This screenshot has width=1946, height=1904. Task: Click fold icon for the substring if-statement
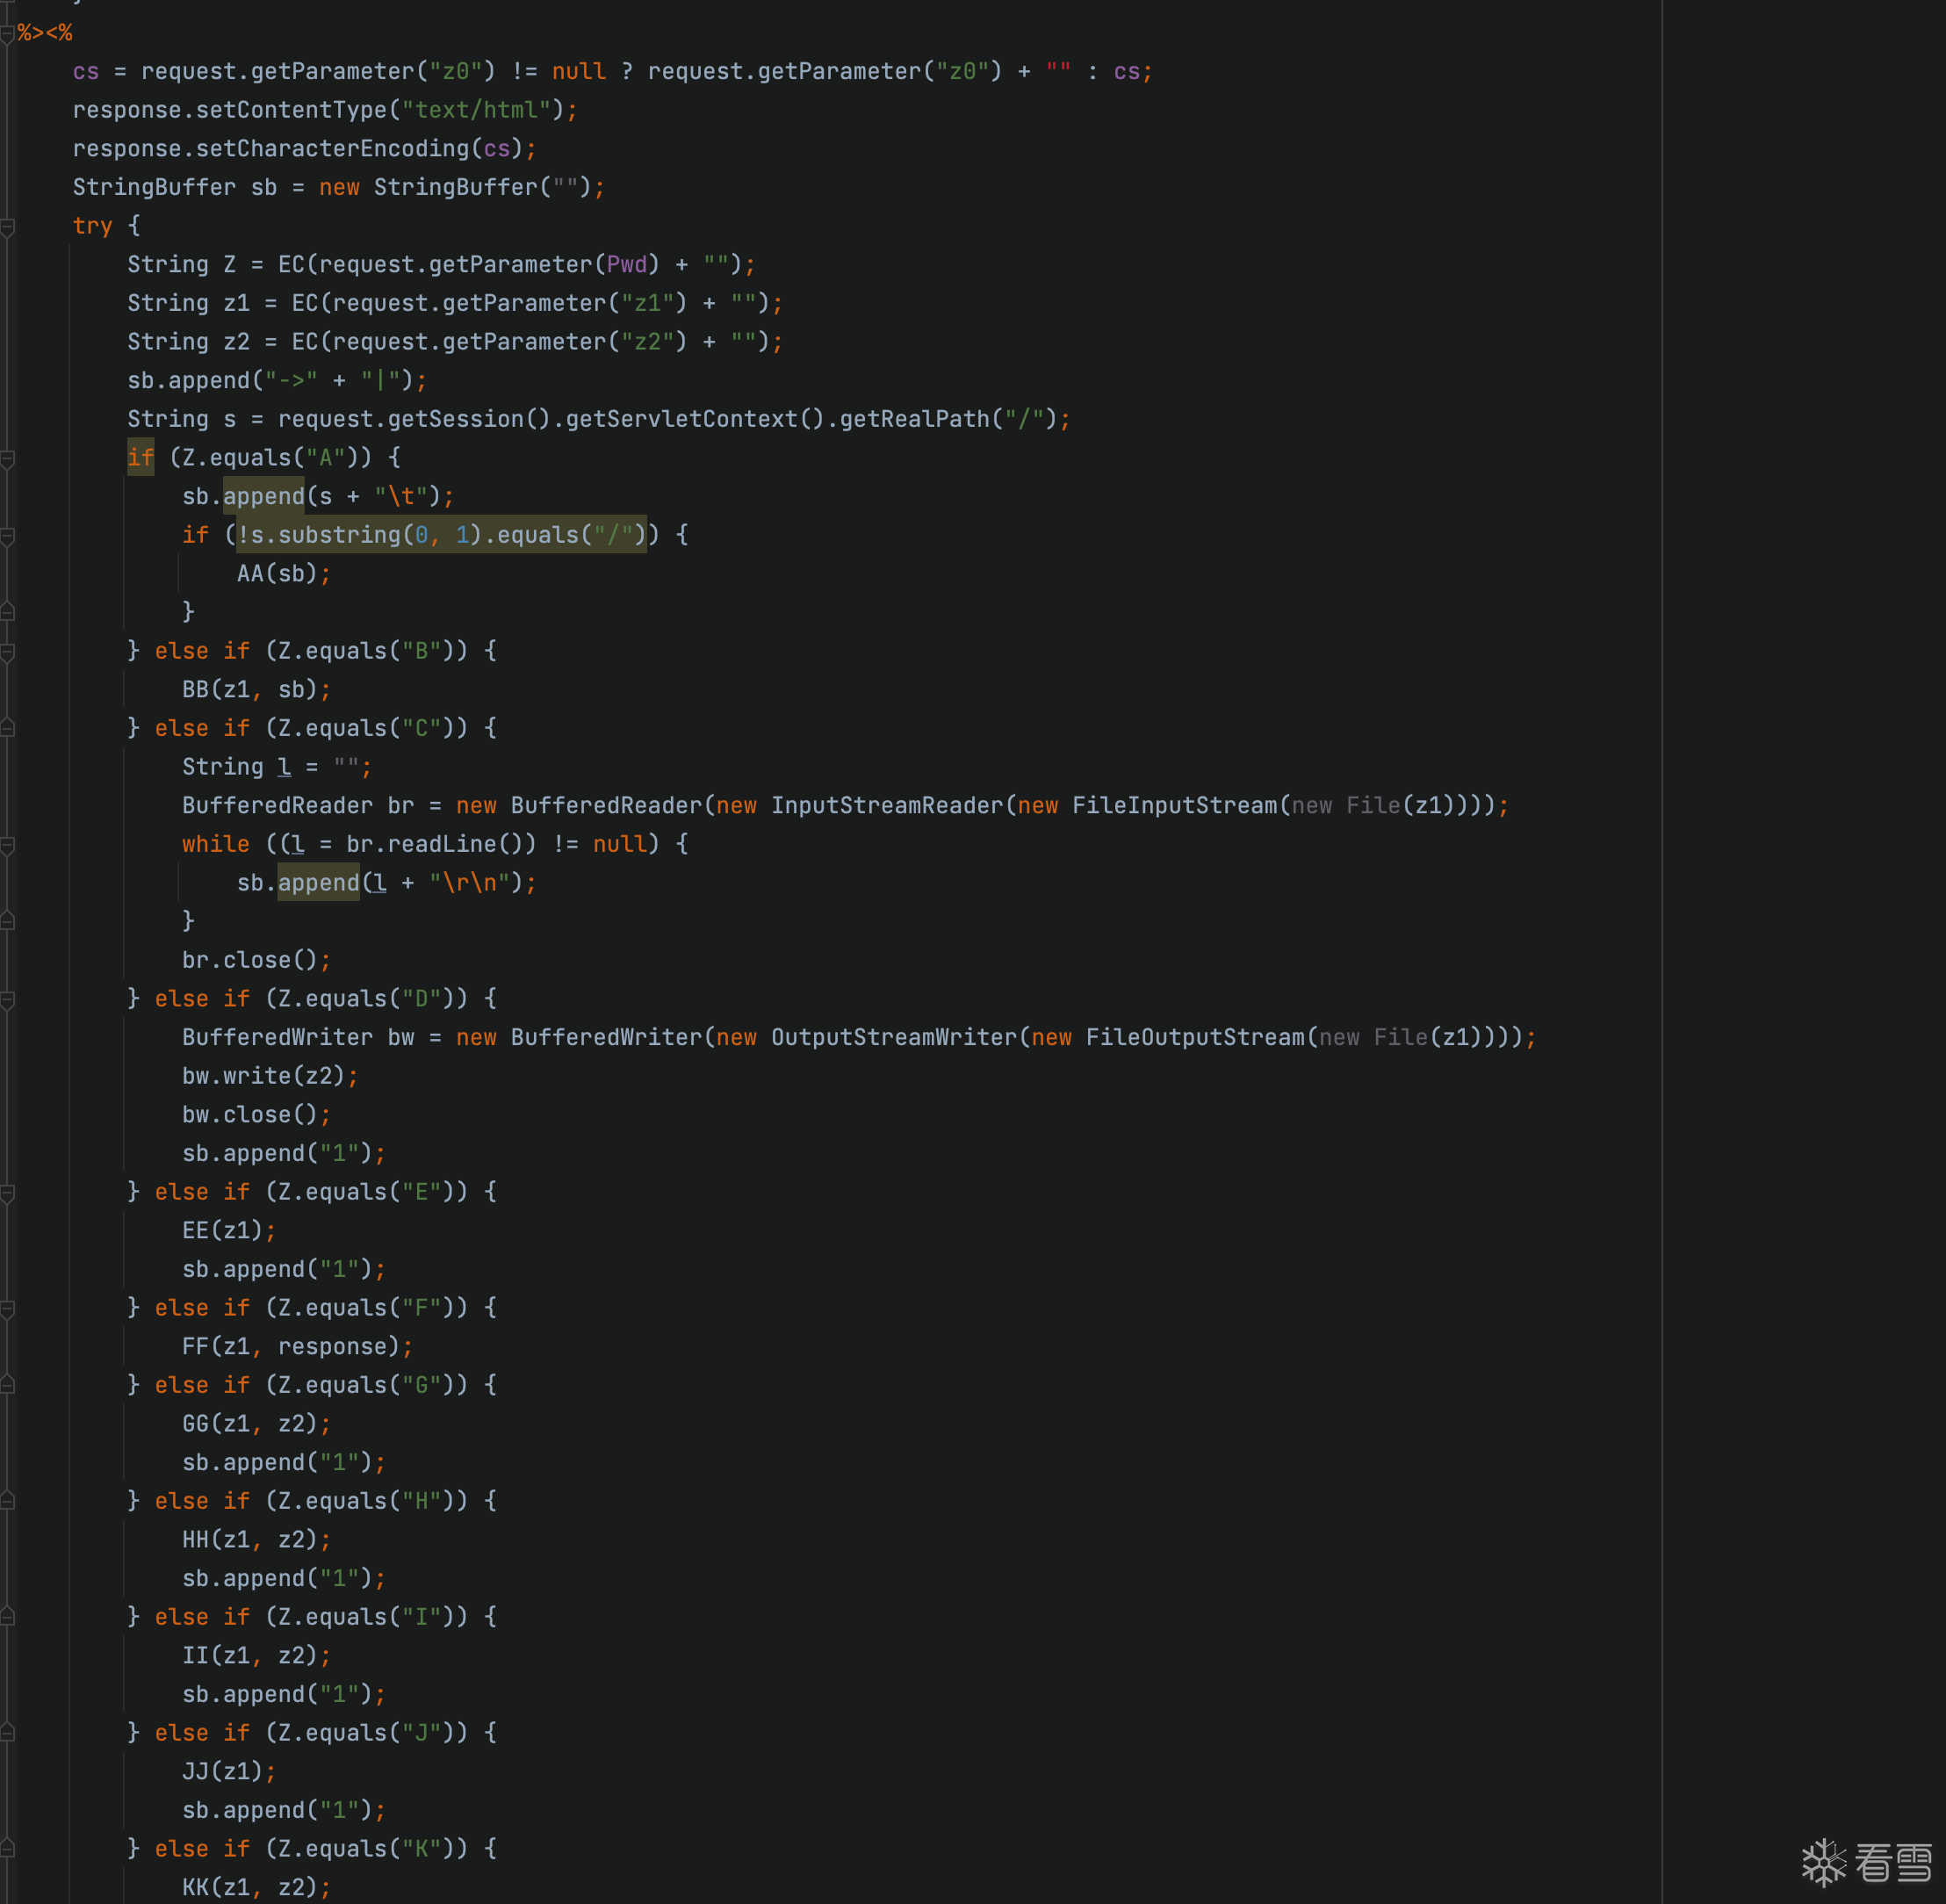(x=7, y=537)
